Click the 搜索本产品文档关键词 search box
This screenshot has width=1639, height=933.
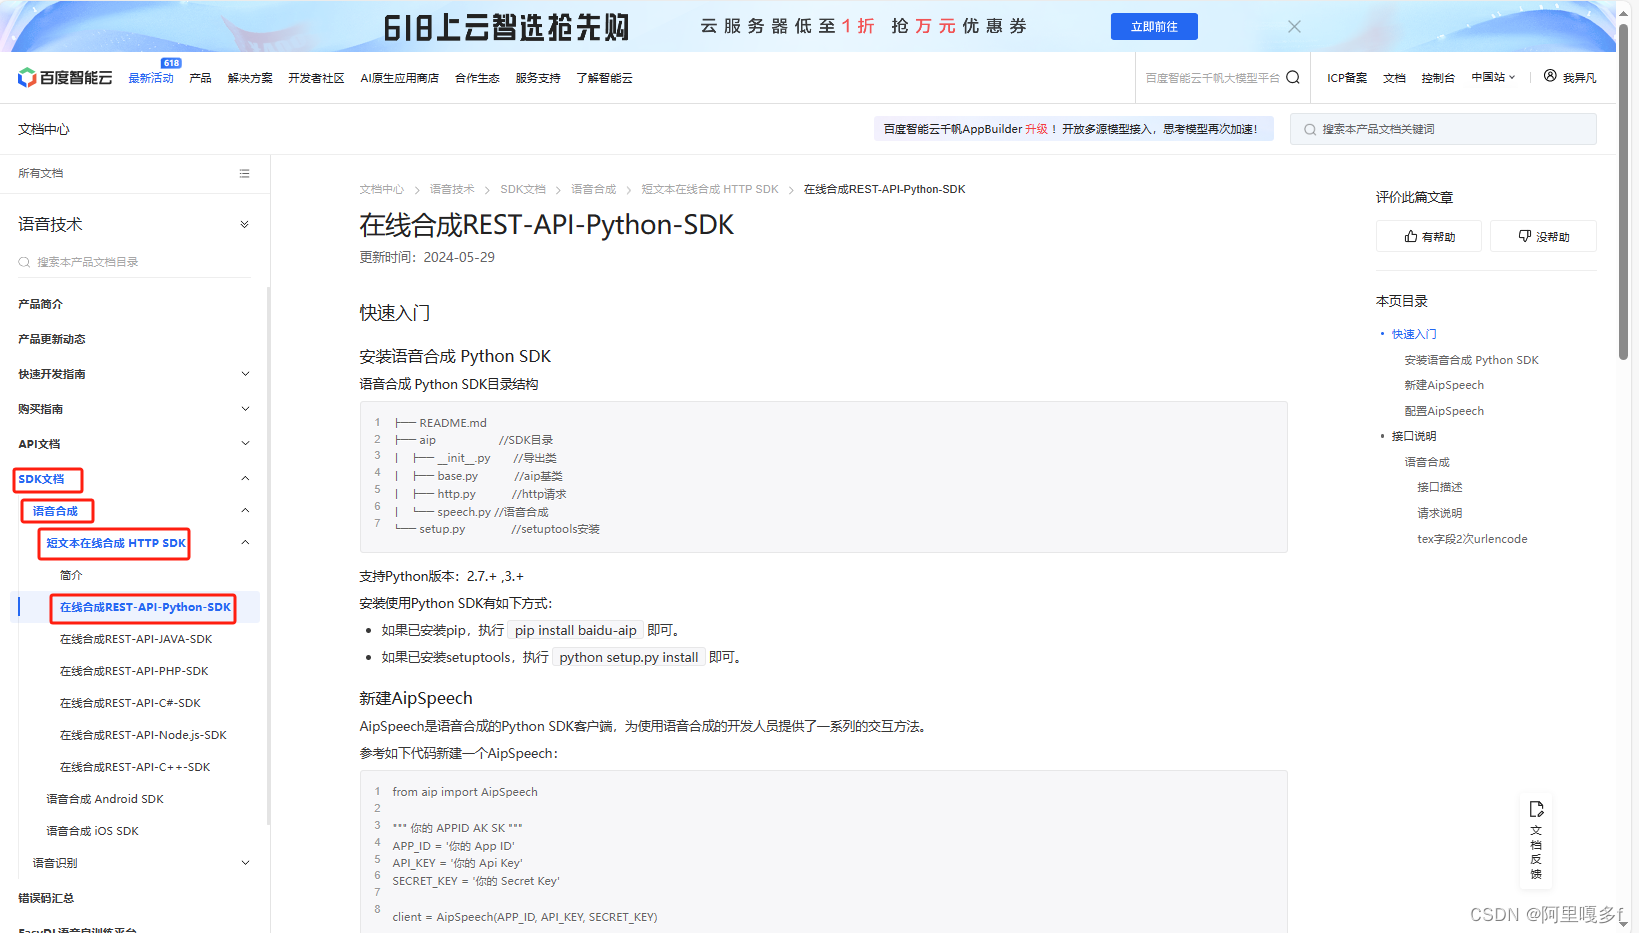(1443, 129)
